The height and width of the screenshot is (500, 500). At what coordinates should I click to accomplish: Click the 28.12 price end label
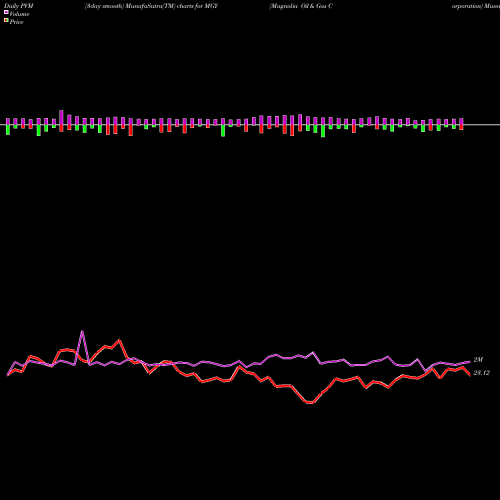pos(481,373)
